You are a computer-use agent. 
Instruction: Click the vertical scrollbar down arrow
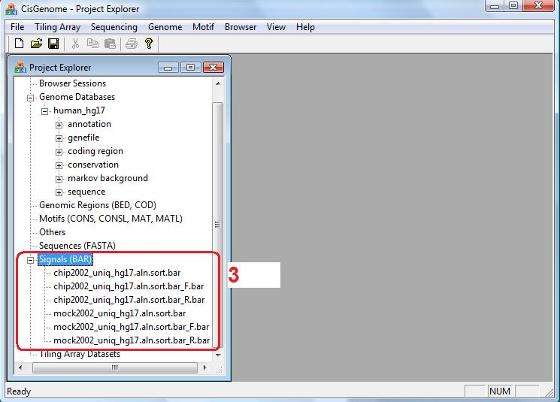(x=218, y=355)
